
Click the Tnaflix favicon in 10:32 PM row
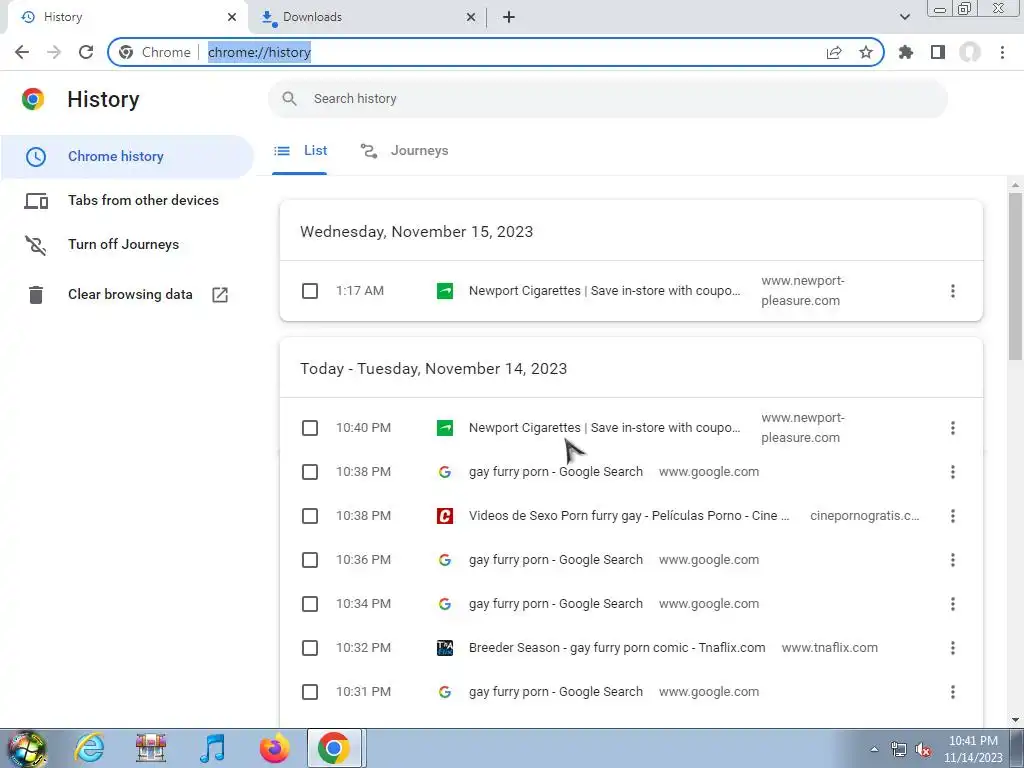click(445, 648)
